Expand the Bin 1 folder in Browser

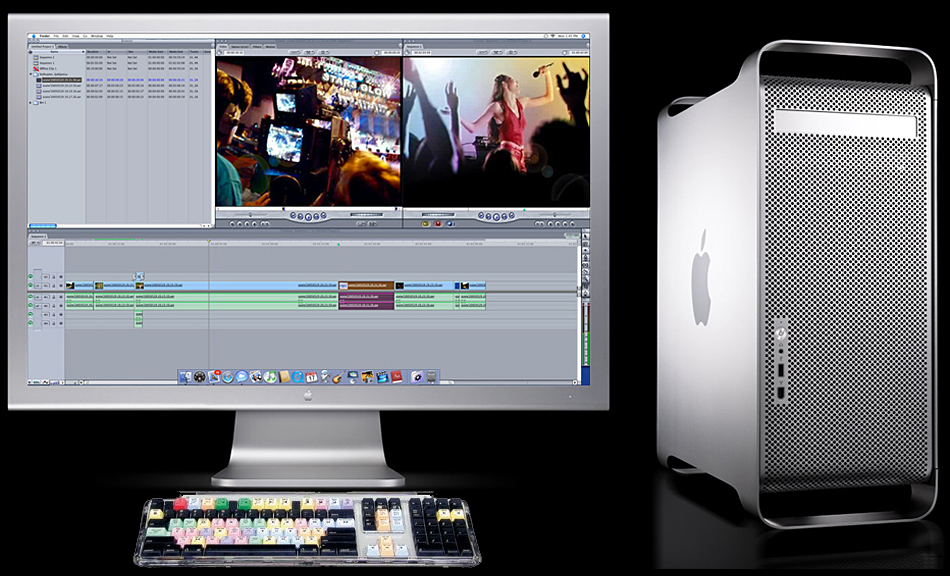(30, 103)
